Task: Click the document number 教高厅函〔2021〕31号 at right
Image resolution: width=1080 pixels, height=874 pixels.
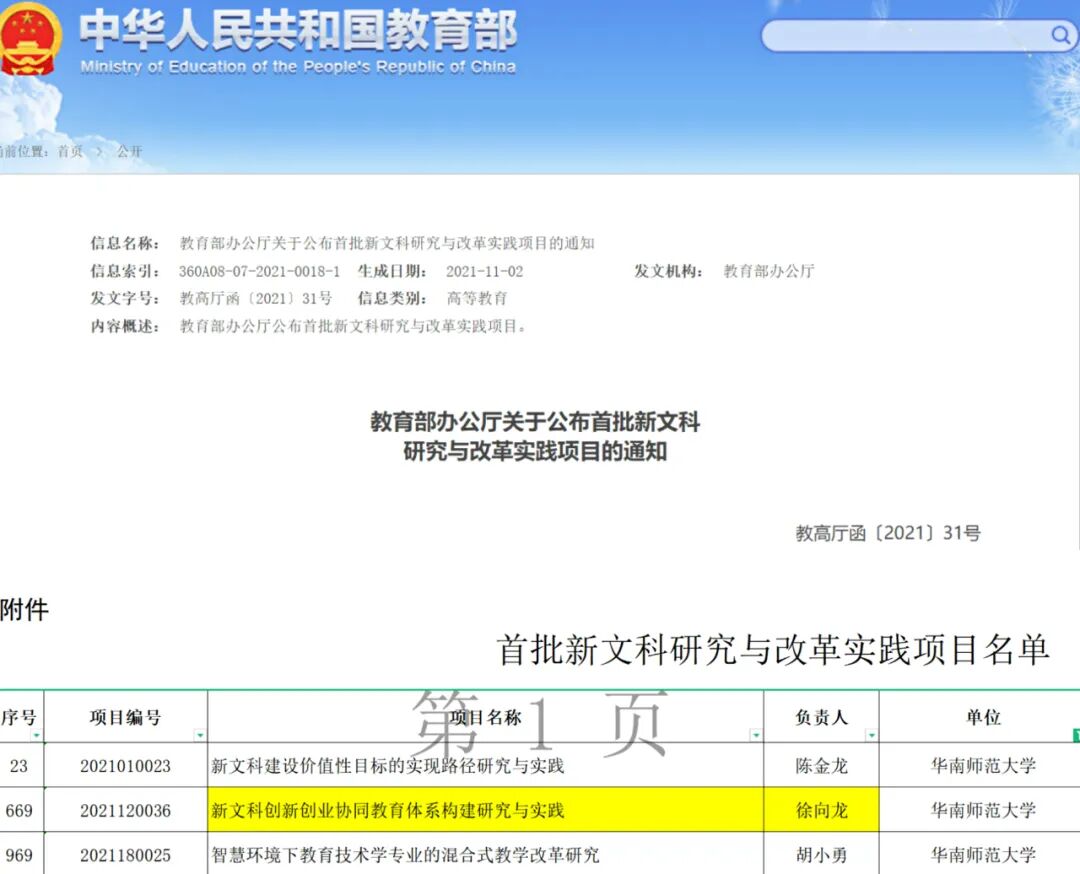Action: [888, 533]
